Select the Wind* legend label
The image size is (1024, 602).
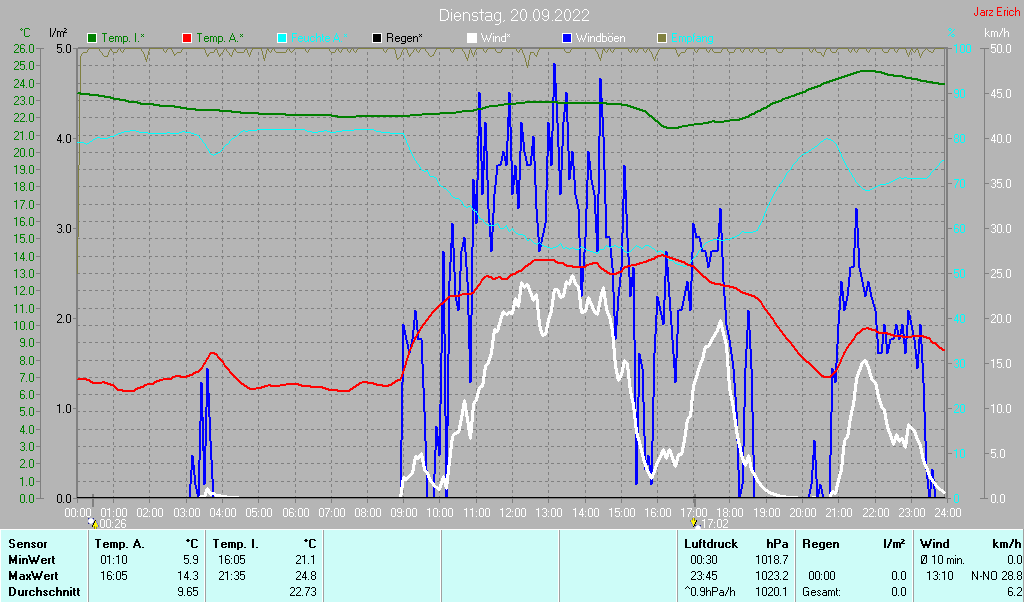click(496, 39)
